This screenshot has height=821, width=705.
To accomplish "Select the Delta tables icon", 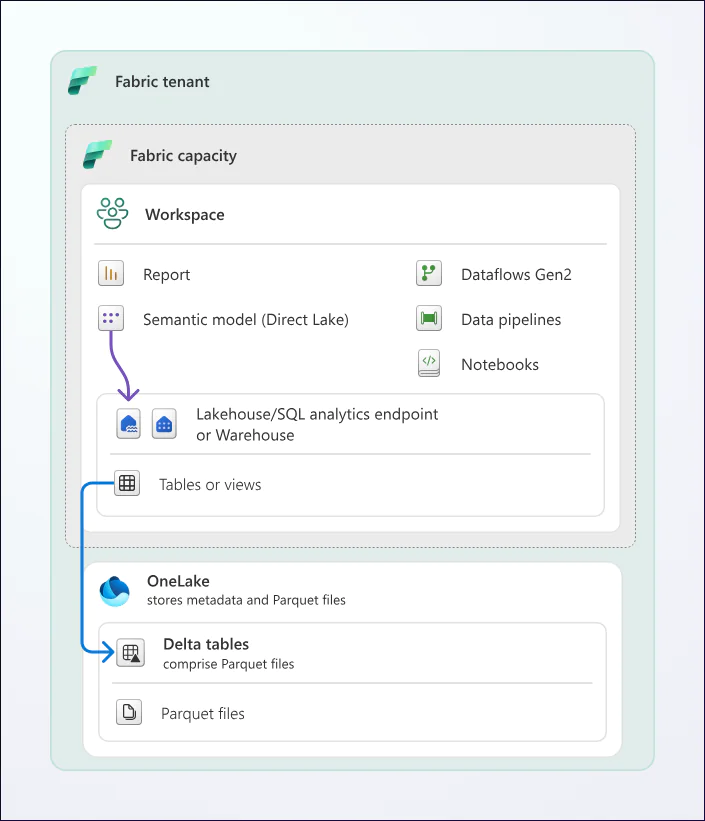I will (x=130, y=653).
